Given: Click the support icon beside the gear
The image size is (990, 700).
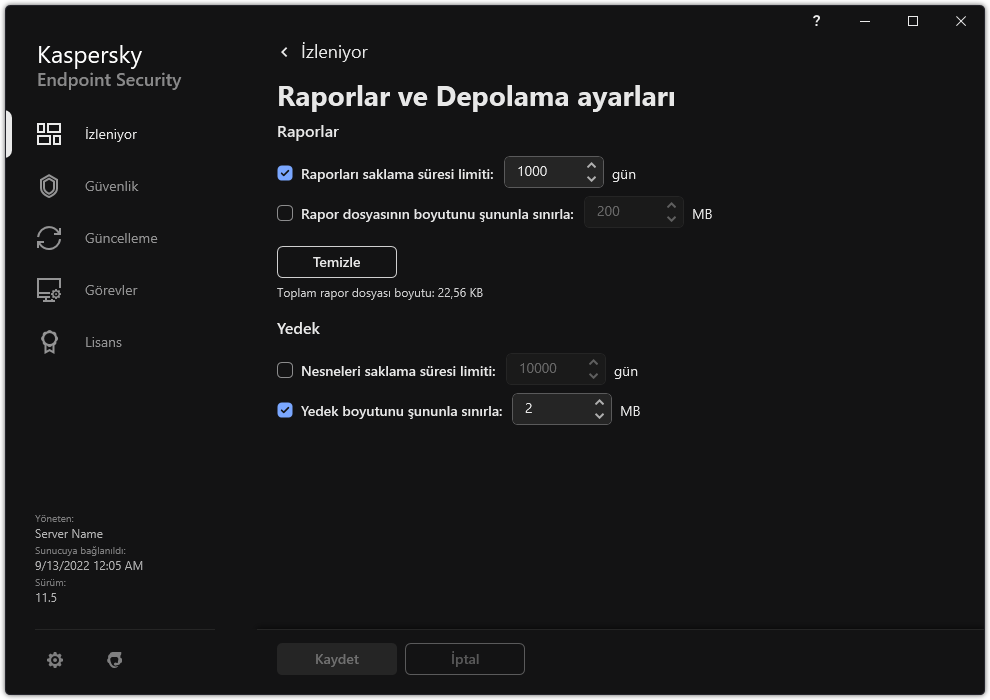Looking at the screenshot, I should 115,660.
